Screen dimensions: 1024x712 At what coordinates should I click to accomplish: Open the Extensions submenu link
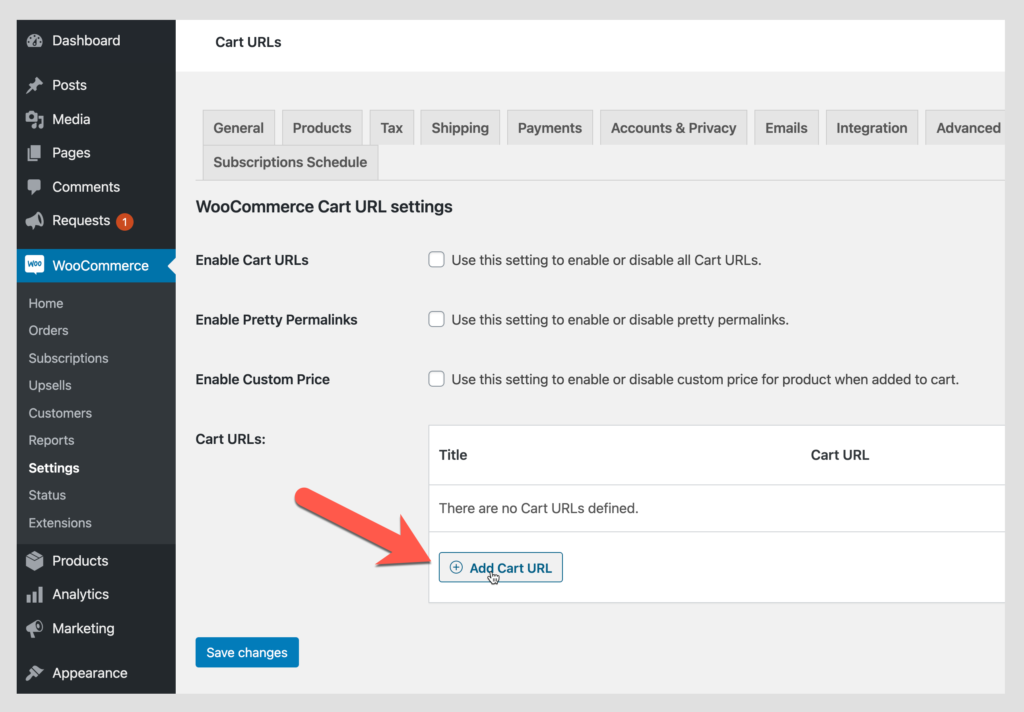(x=60, y=523)
